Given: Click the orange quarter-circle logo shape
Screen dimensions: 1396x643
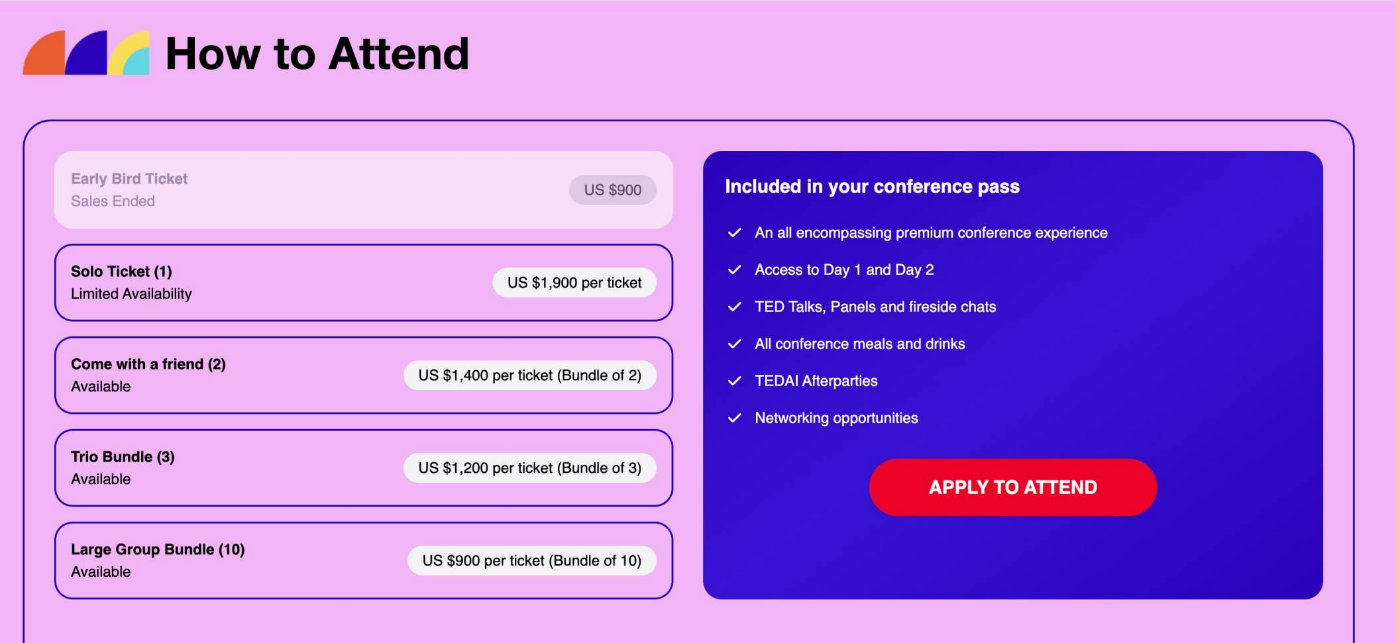Looking at the screenshot, I should click(x=47, y=57).
